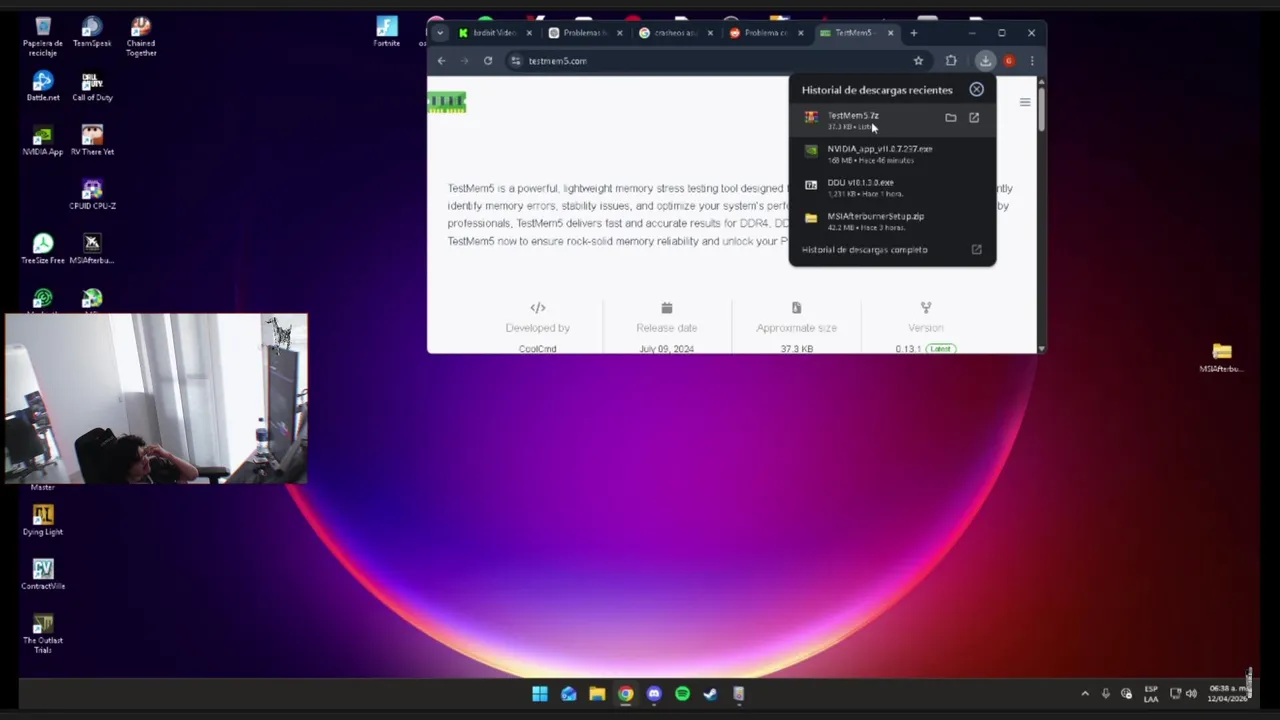
Task: Open Historial de descargas completo
Action: pos(892,250)
